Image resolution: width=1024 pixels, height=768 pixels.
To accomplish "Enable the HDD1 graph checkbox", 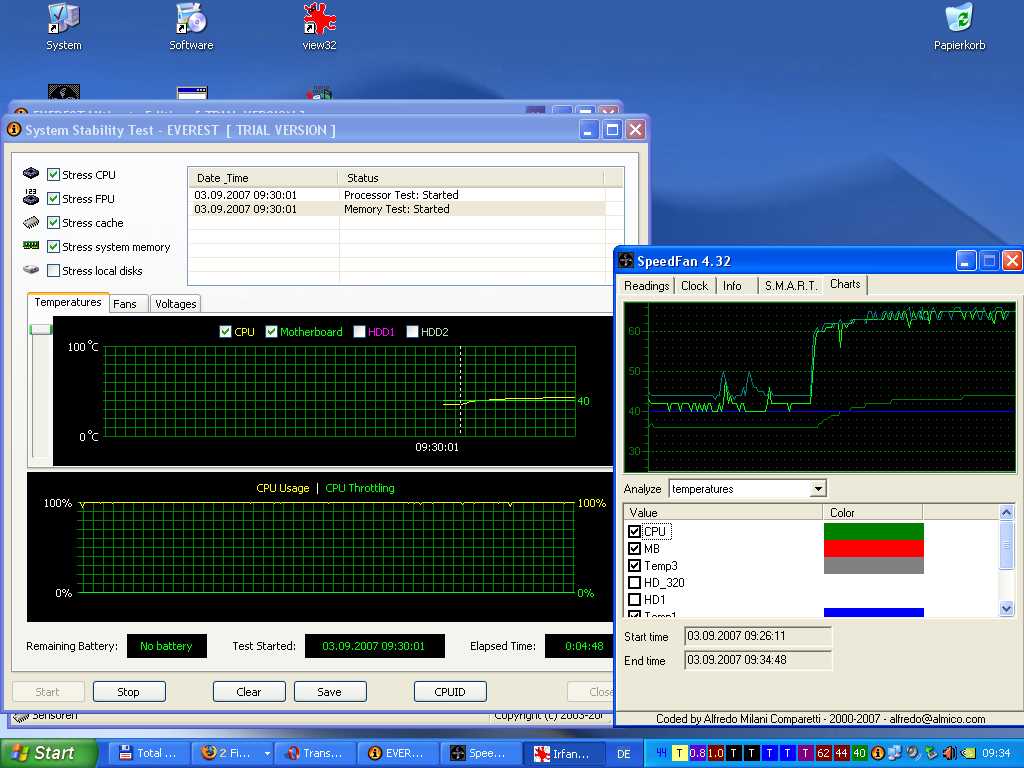I will (359, 332).
